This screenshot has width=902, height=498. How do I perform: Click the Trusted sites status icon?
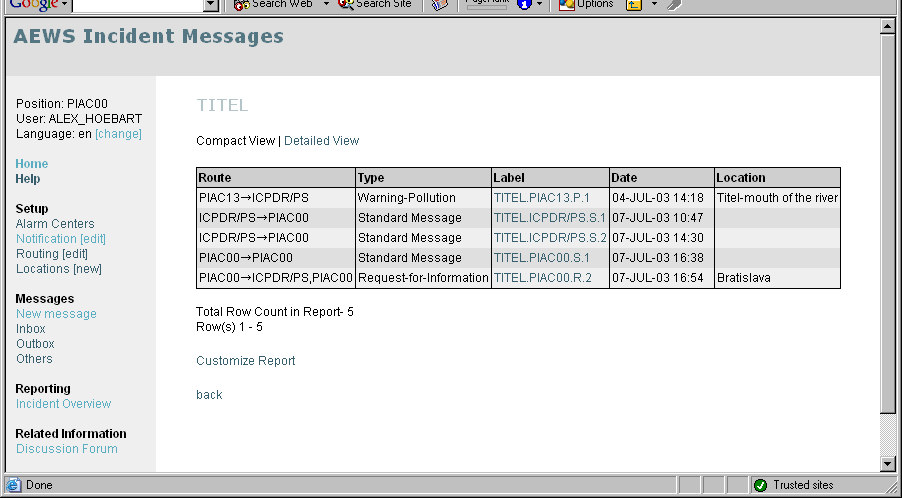coord(761,485)
